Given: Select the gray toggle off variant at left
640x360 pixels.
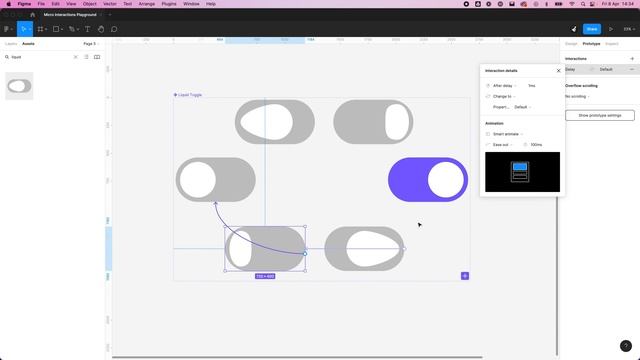Looking at the screenshot, I should 216,180.
